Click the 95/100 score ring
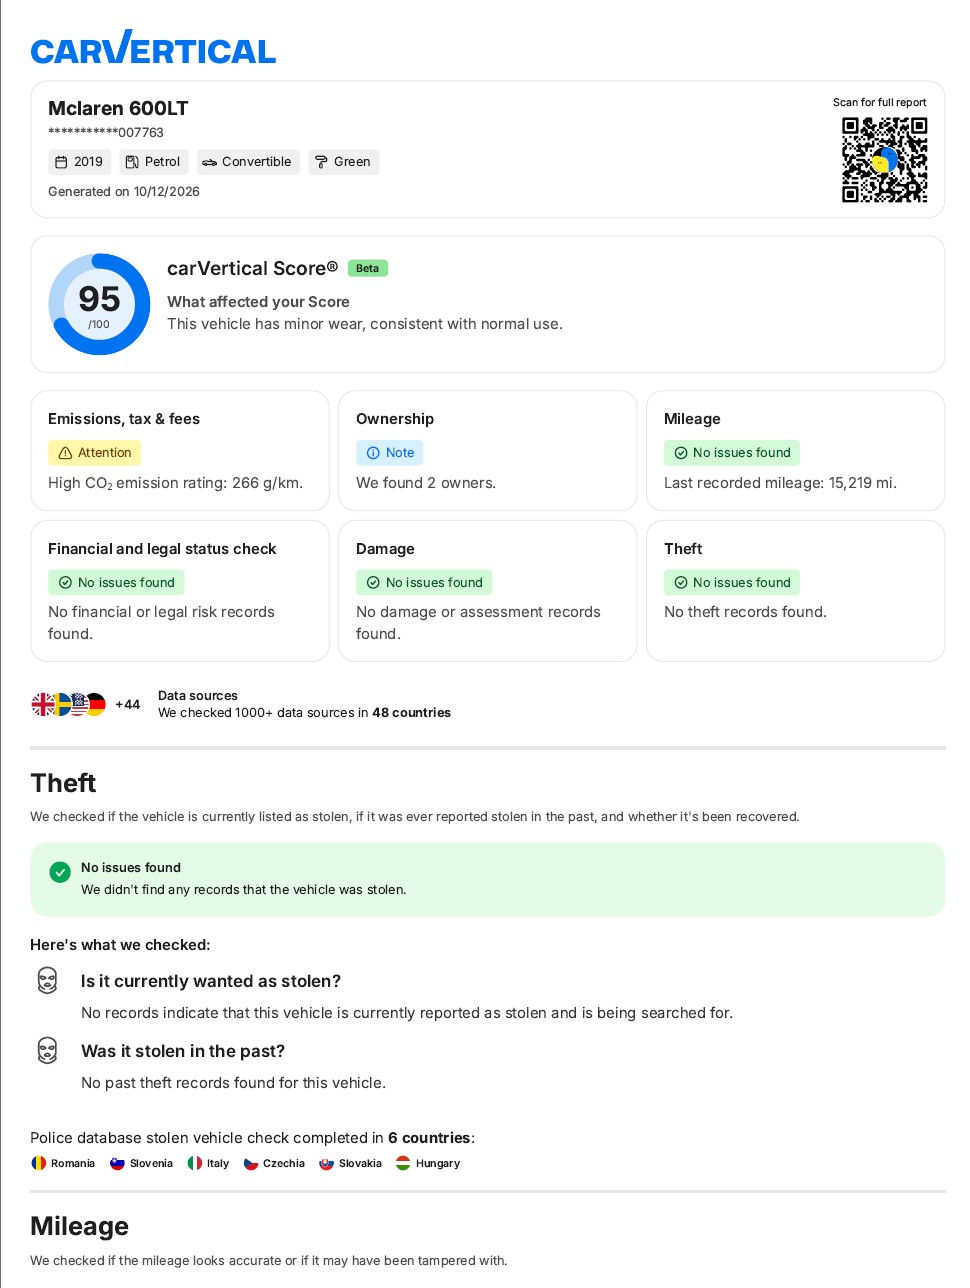The width and height of the screenshot is (970, 1288). click(99, 304)
